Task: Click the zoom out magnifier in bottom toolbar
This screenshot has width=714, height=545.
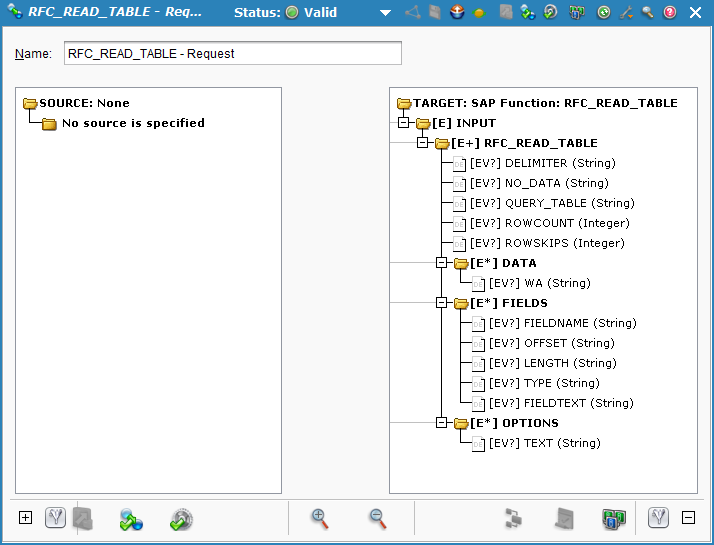Action: [377, 518]
